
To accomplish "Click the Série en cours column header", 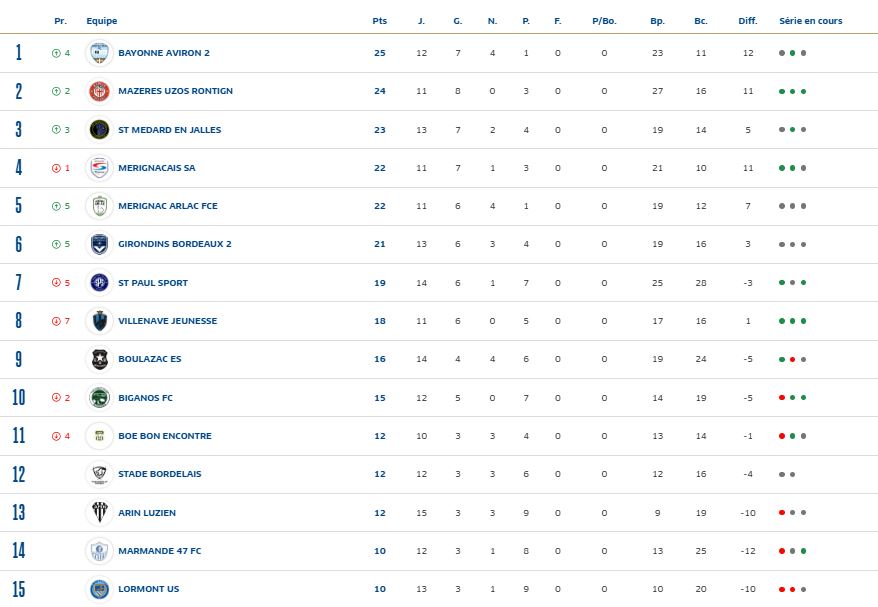I will [811, 21].
